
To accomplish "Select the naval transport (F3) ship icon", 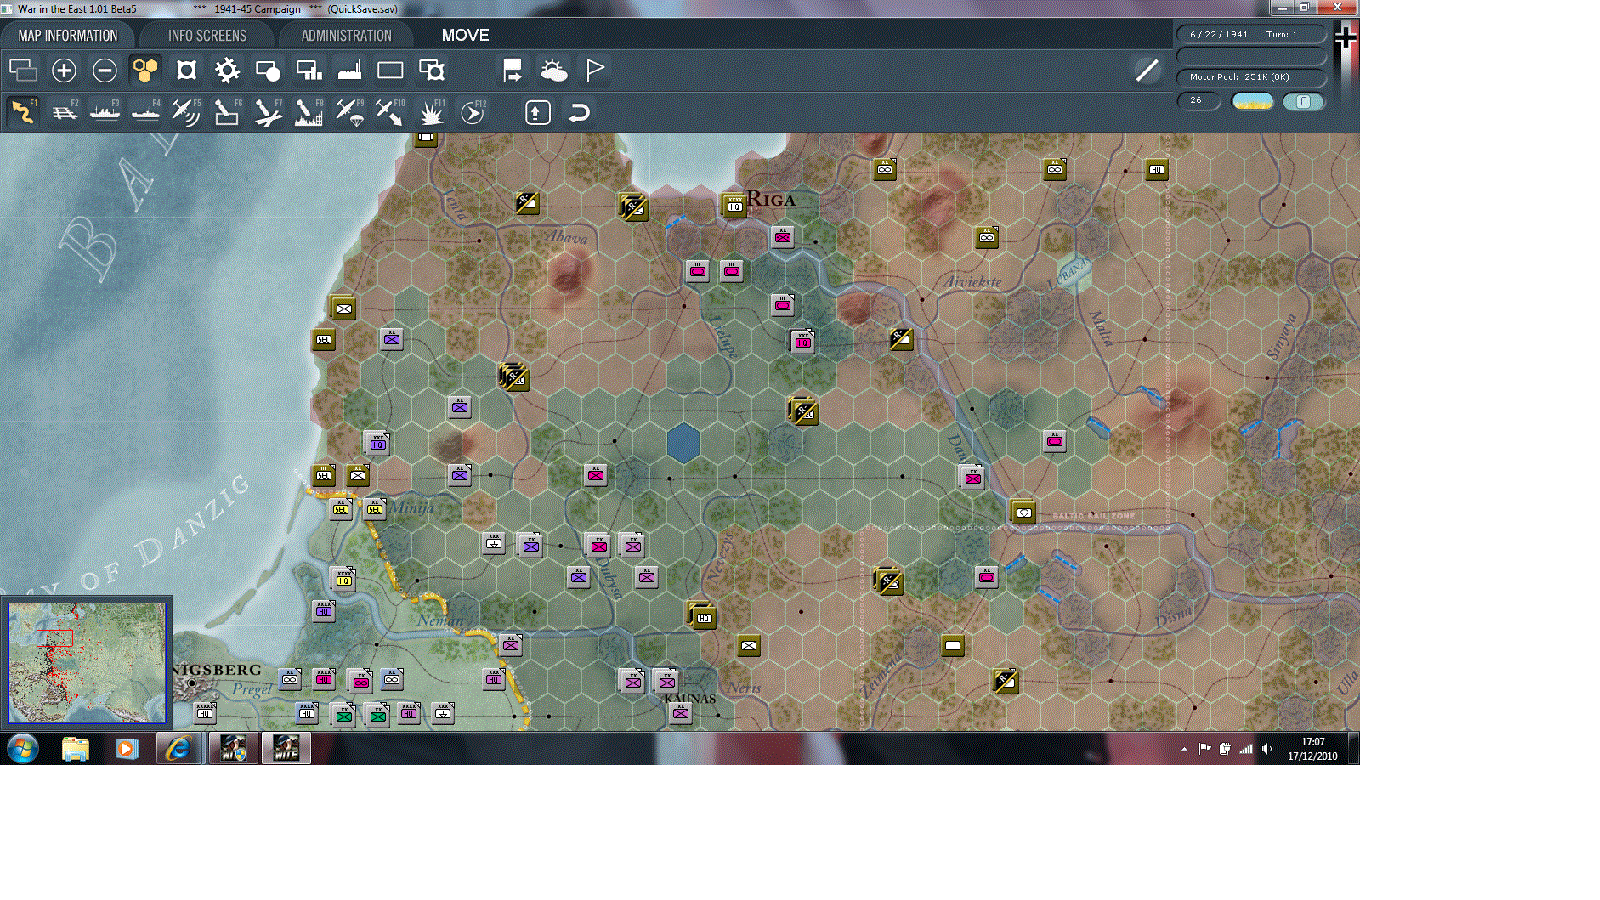I will tap(105, 112).
